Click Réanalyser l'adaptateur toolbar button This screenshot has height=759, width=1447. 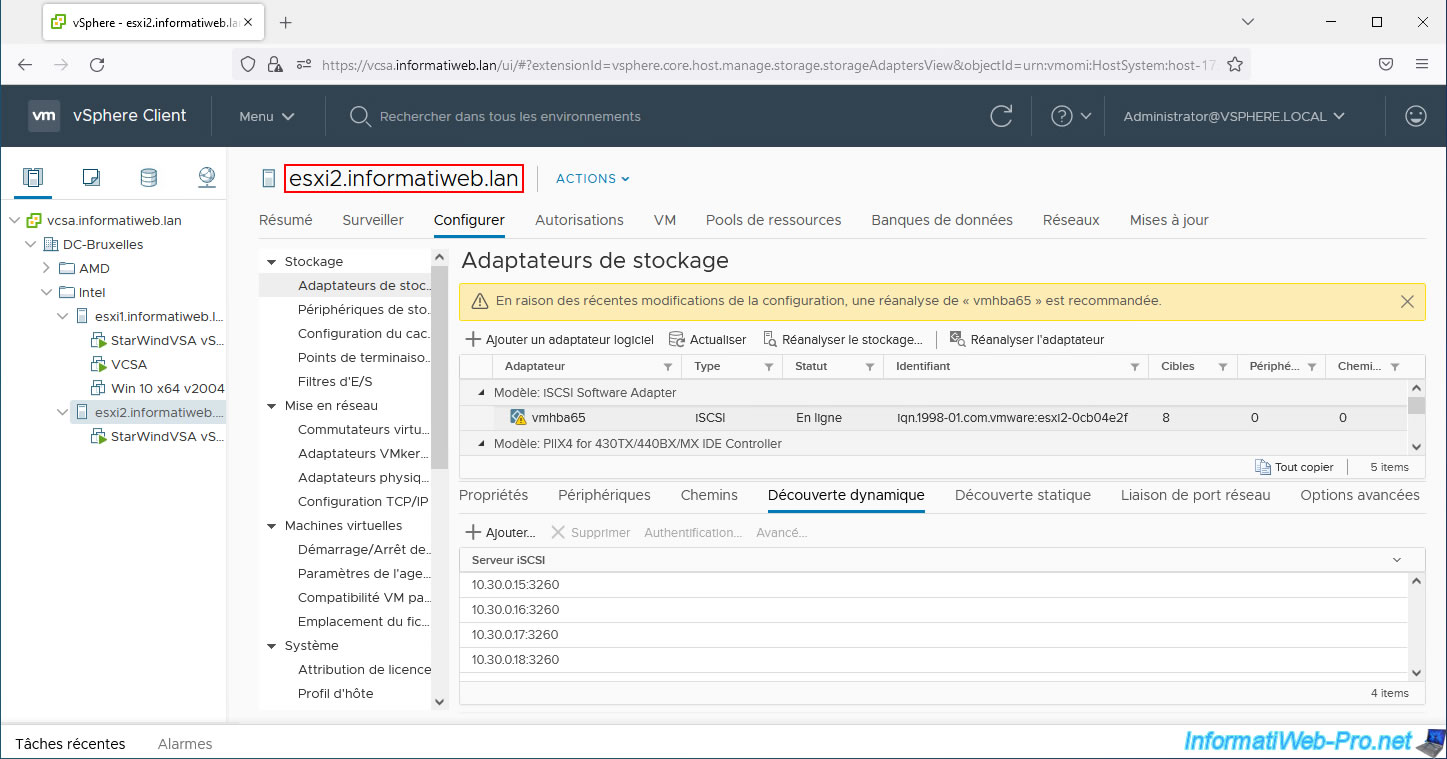tap(1027, 340)
